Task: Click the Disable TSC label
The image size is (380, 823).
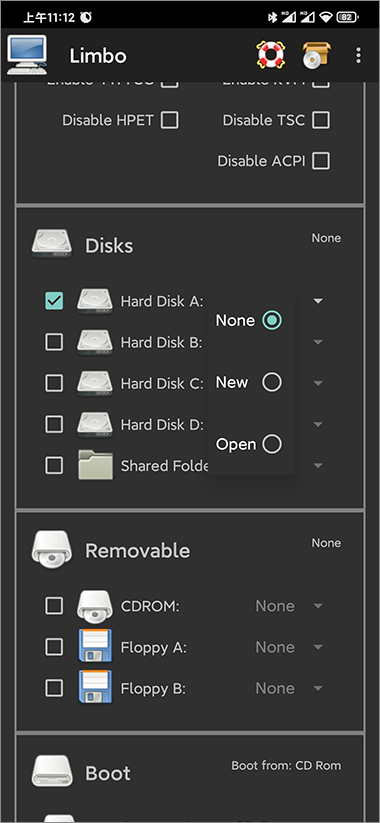Action: [263, 120]
